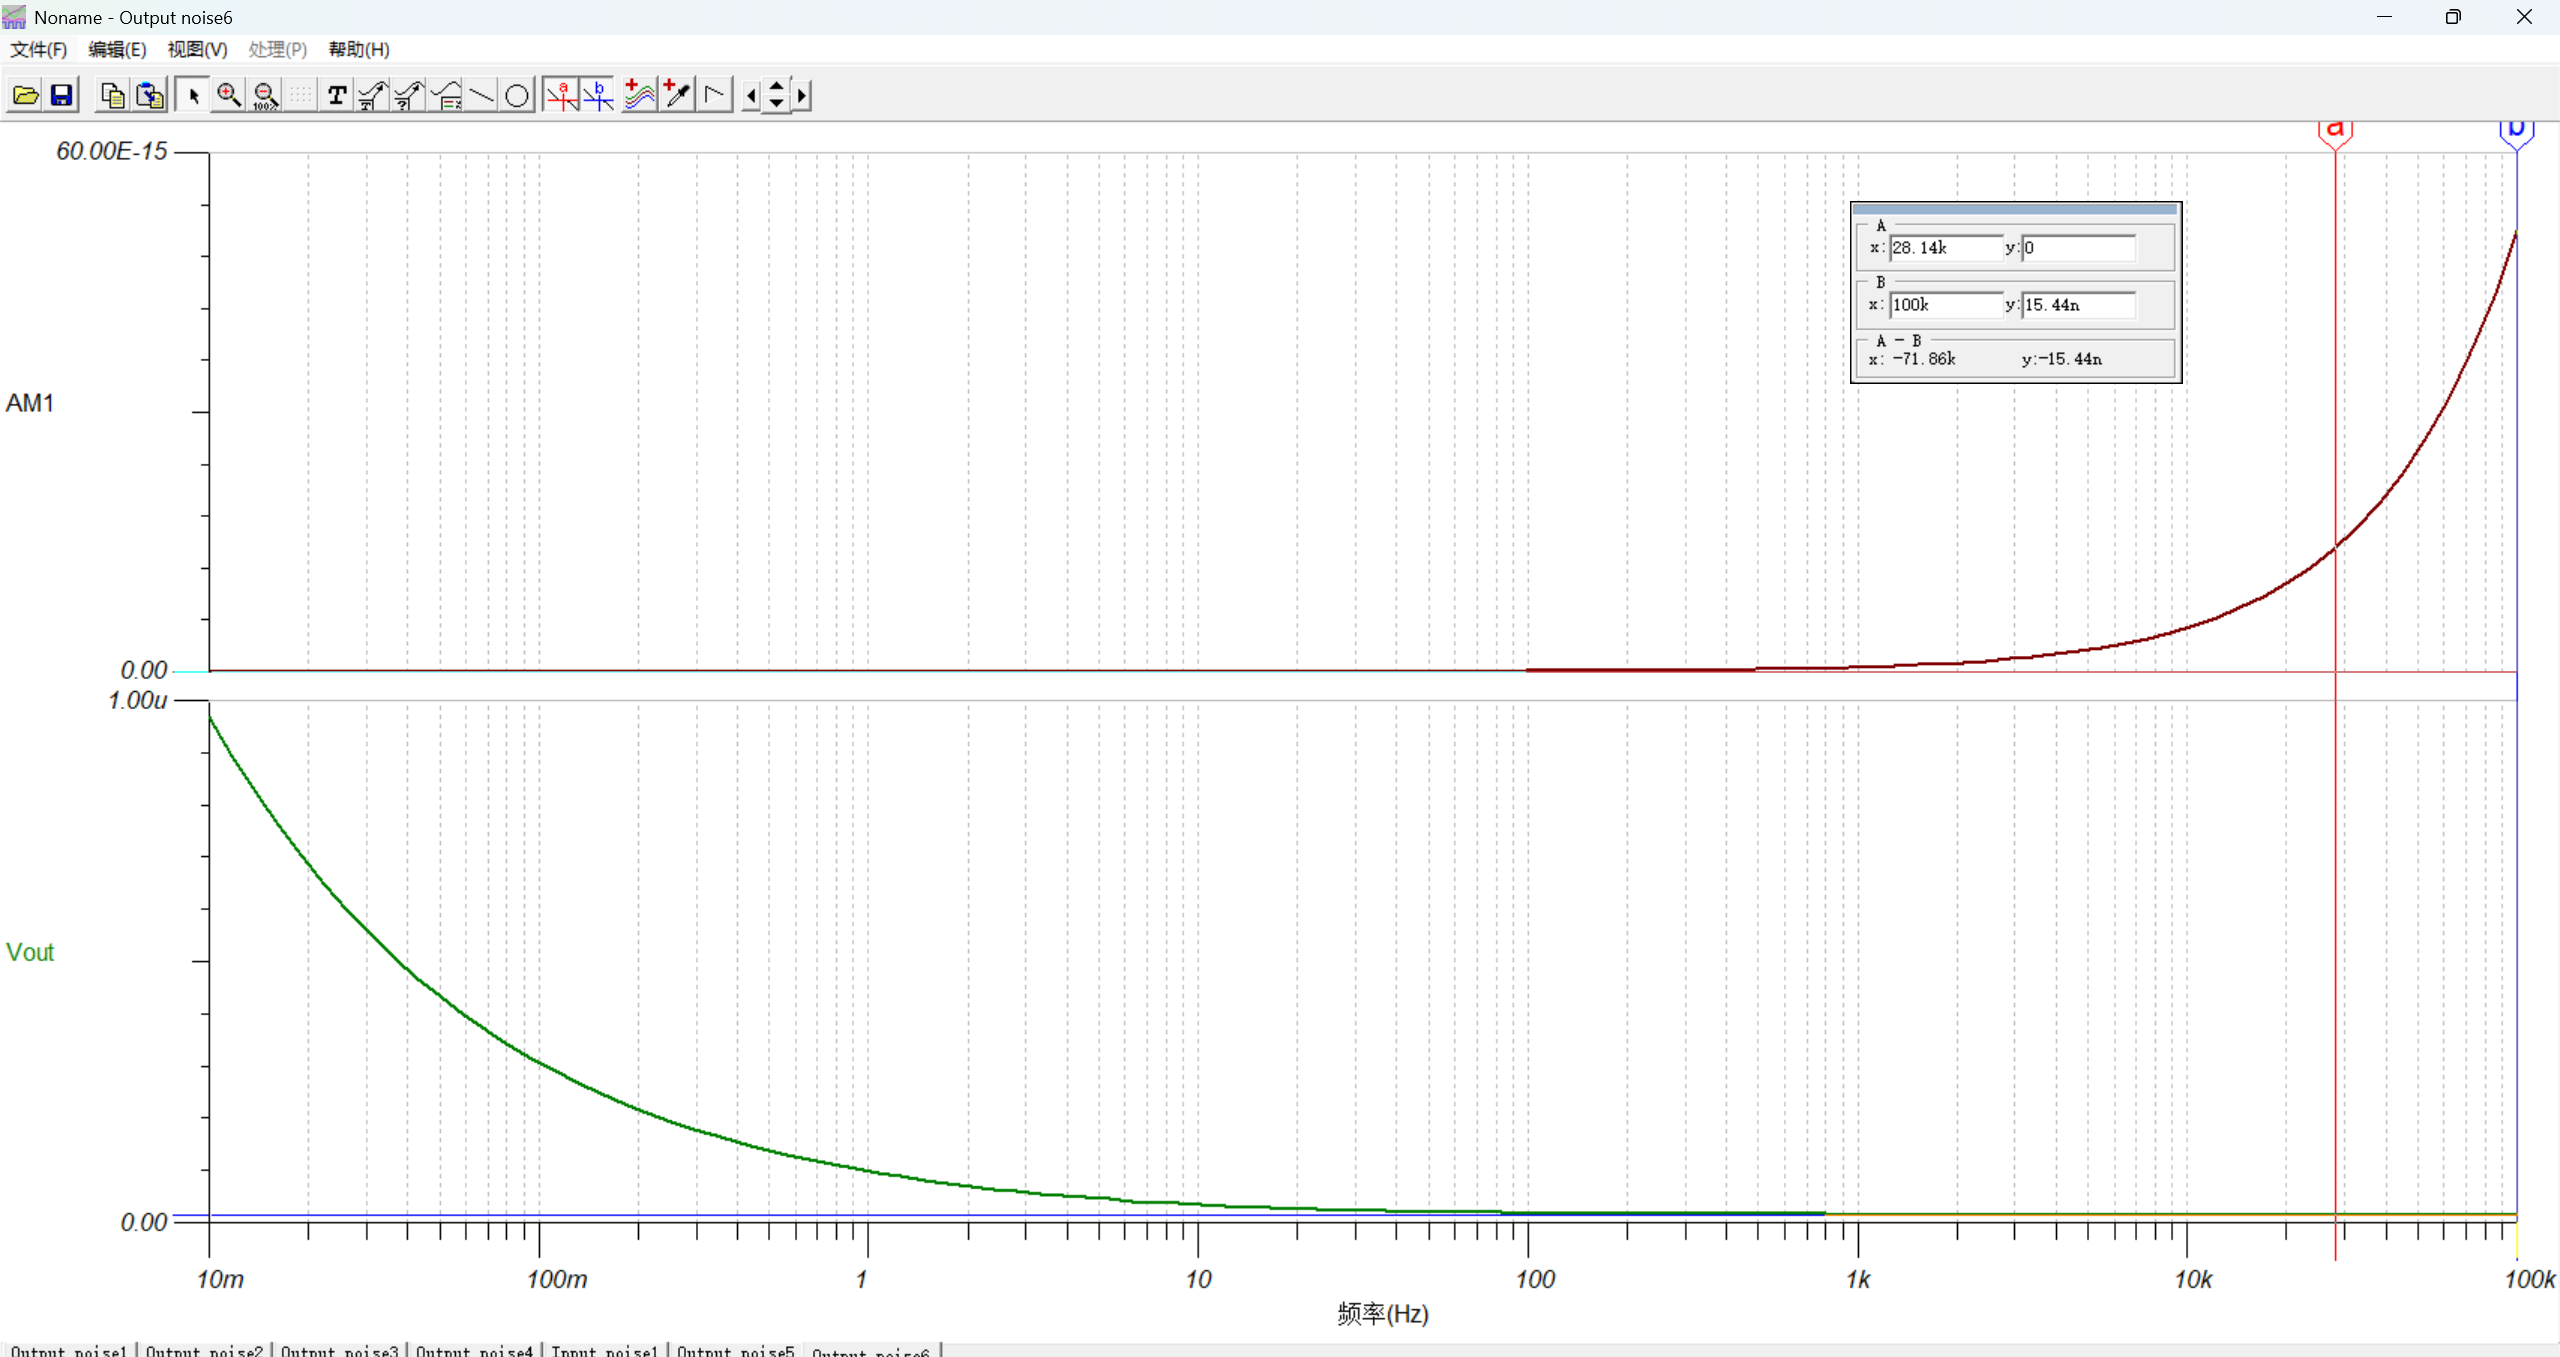This screenshot has height=1357, width=2560.
Task: Save the diagram with the floppy icon
Action: coord(62,96)
